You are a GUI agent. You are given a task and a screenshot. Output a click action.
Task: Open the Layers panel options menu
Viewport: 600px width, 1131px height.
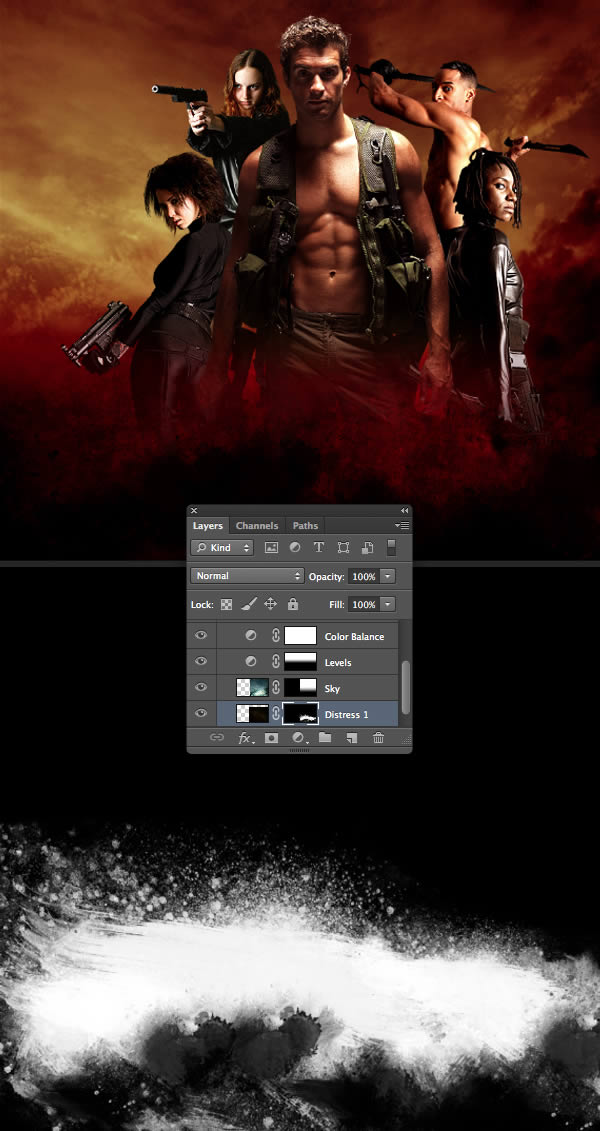pos(402,525)
